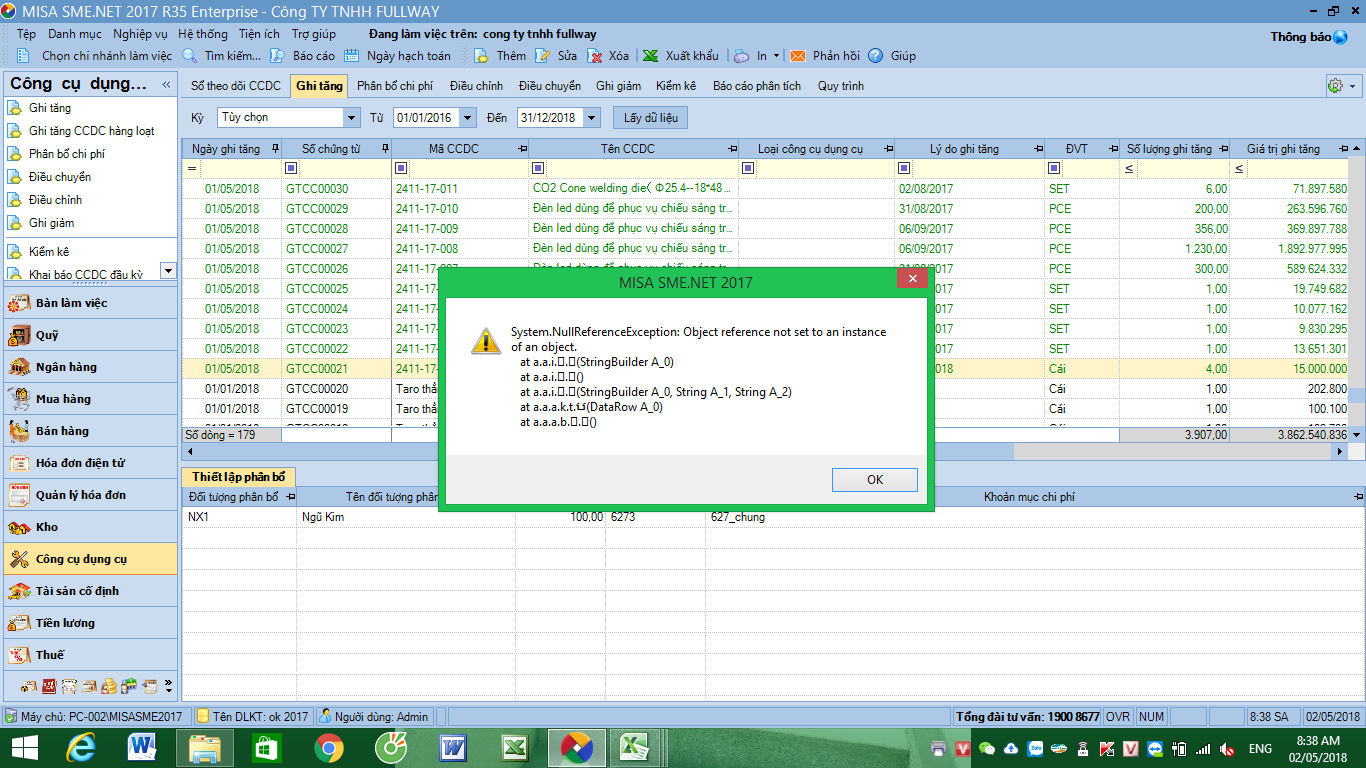Collapse the Công cụ dụng cụ sidebar

(x=167, y=84)
